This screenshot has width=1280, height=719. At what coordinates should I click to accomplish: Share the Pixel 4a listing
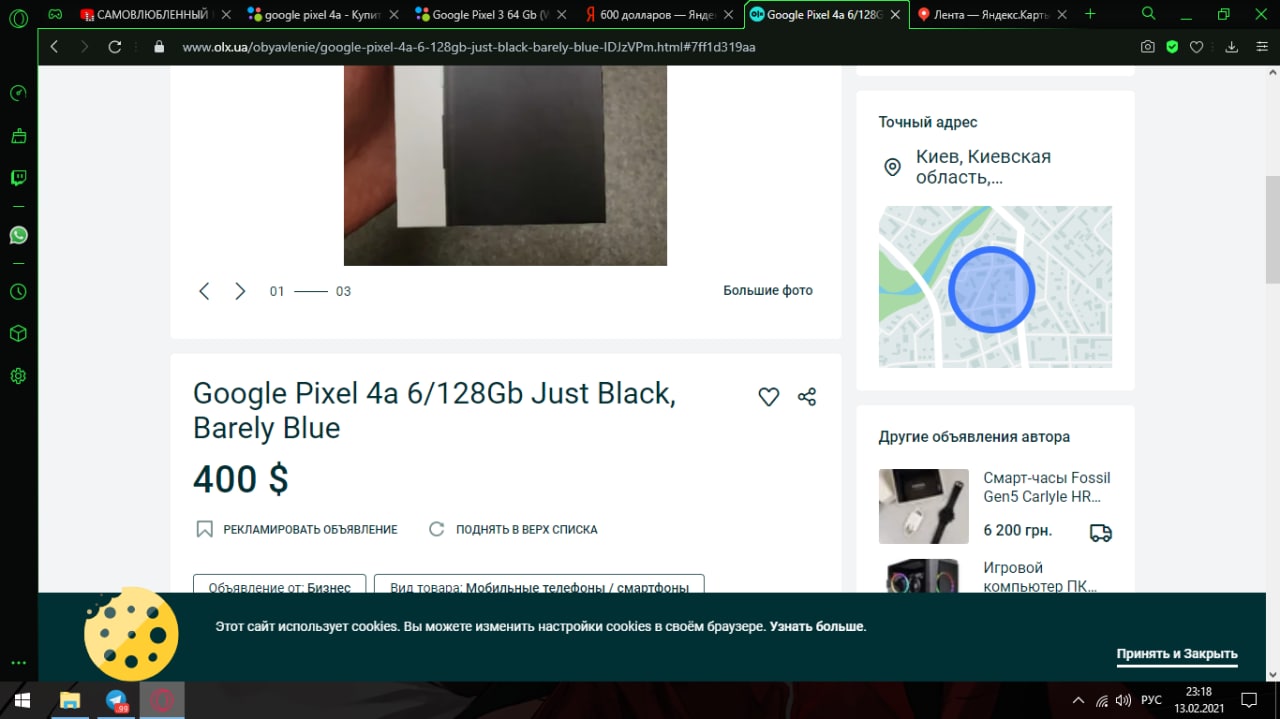click(x=807, y=397)
